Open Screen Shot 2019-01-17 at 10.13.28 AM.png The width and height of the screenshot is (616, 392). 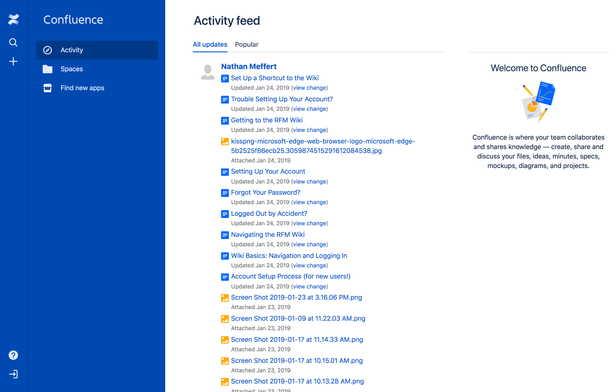[x=297, y=381]
